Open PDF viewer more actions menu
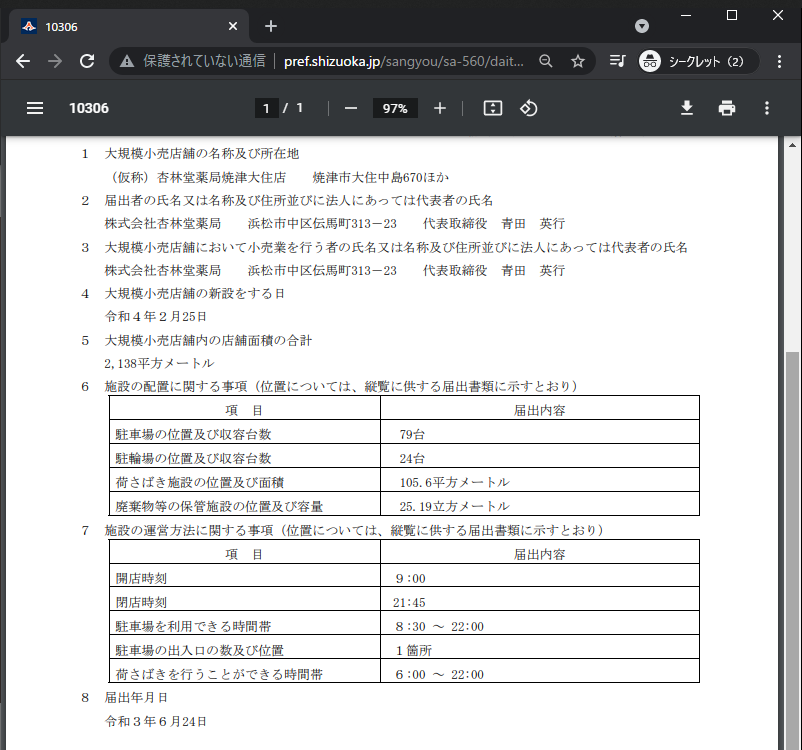 point(767,108)
